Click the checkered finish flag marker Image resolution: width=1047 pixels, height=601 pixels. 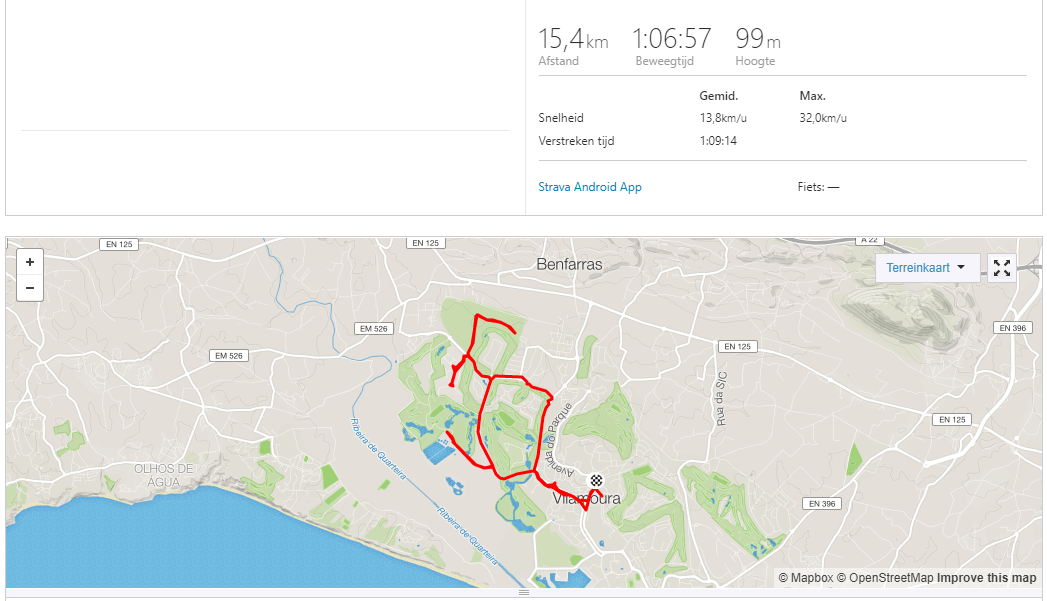pos(596,480)
